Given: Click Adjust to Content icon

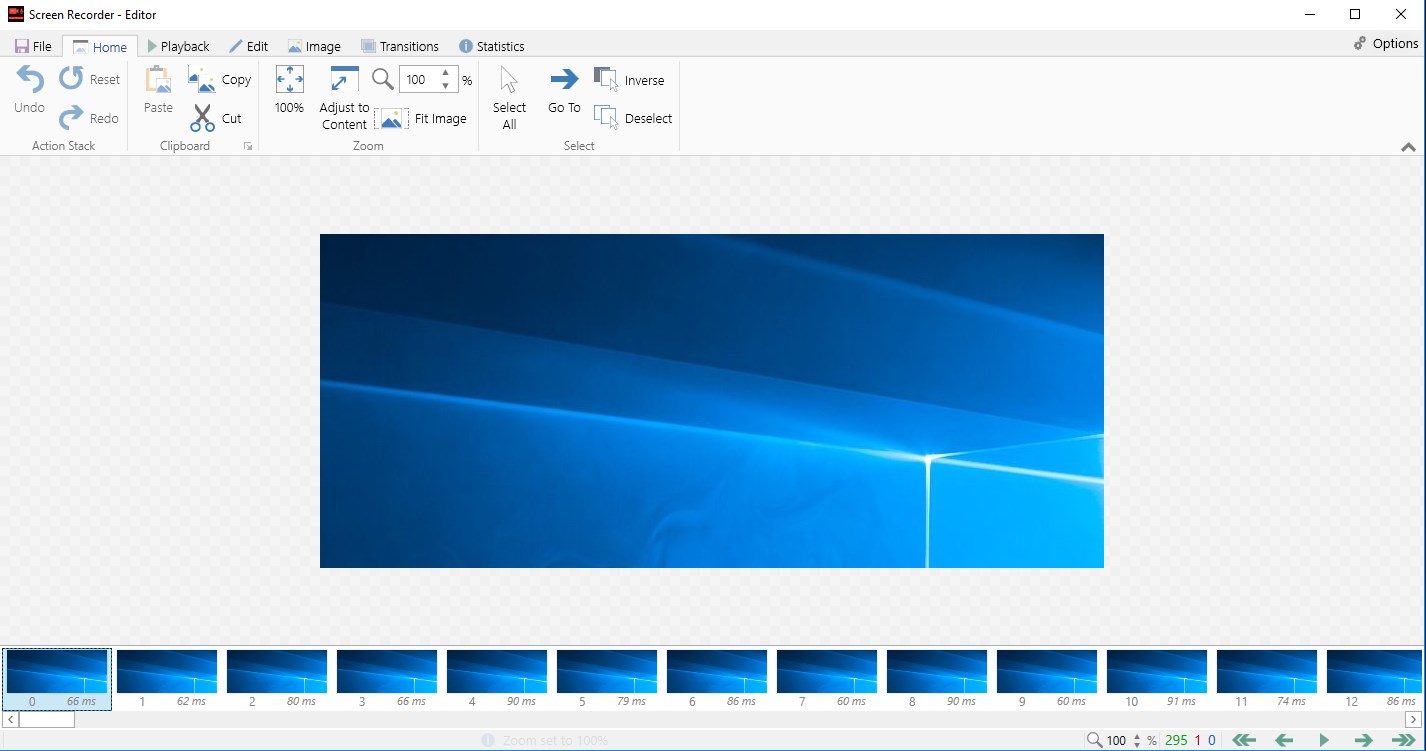Looking at the screenshot, I should point(344,80).
